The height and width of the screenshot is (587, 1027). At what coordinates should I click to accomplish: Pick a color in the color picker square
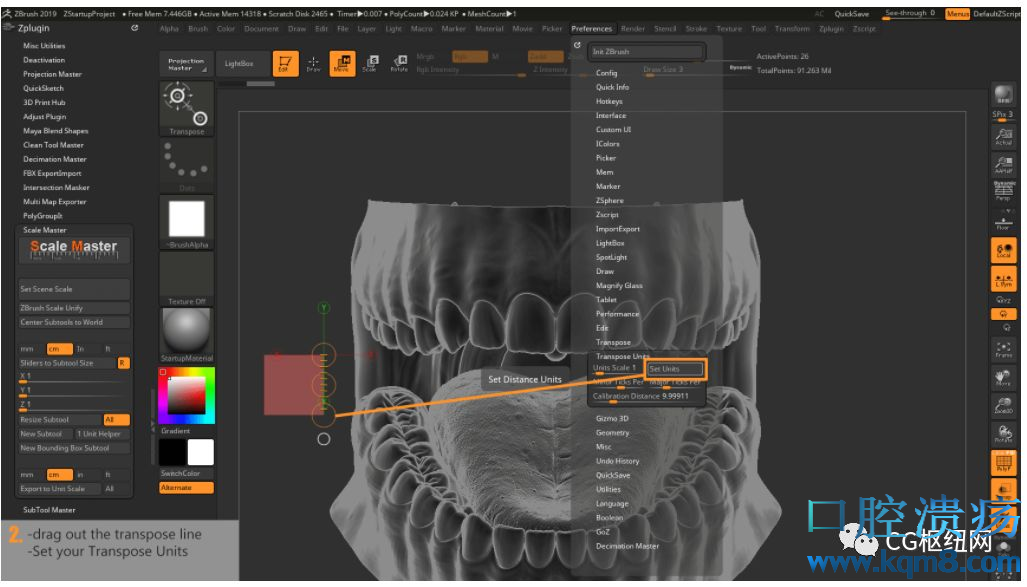click(x=187, y=395)
